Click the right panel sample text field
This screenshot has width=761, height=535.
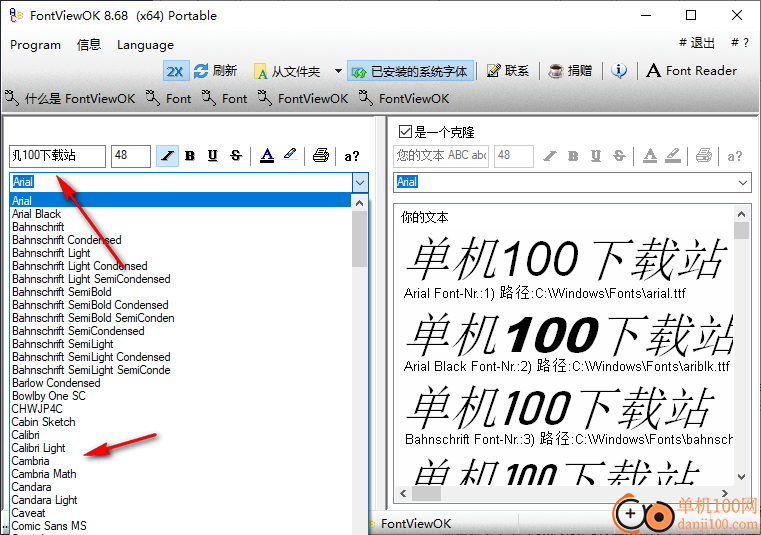click(441, 156)
